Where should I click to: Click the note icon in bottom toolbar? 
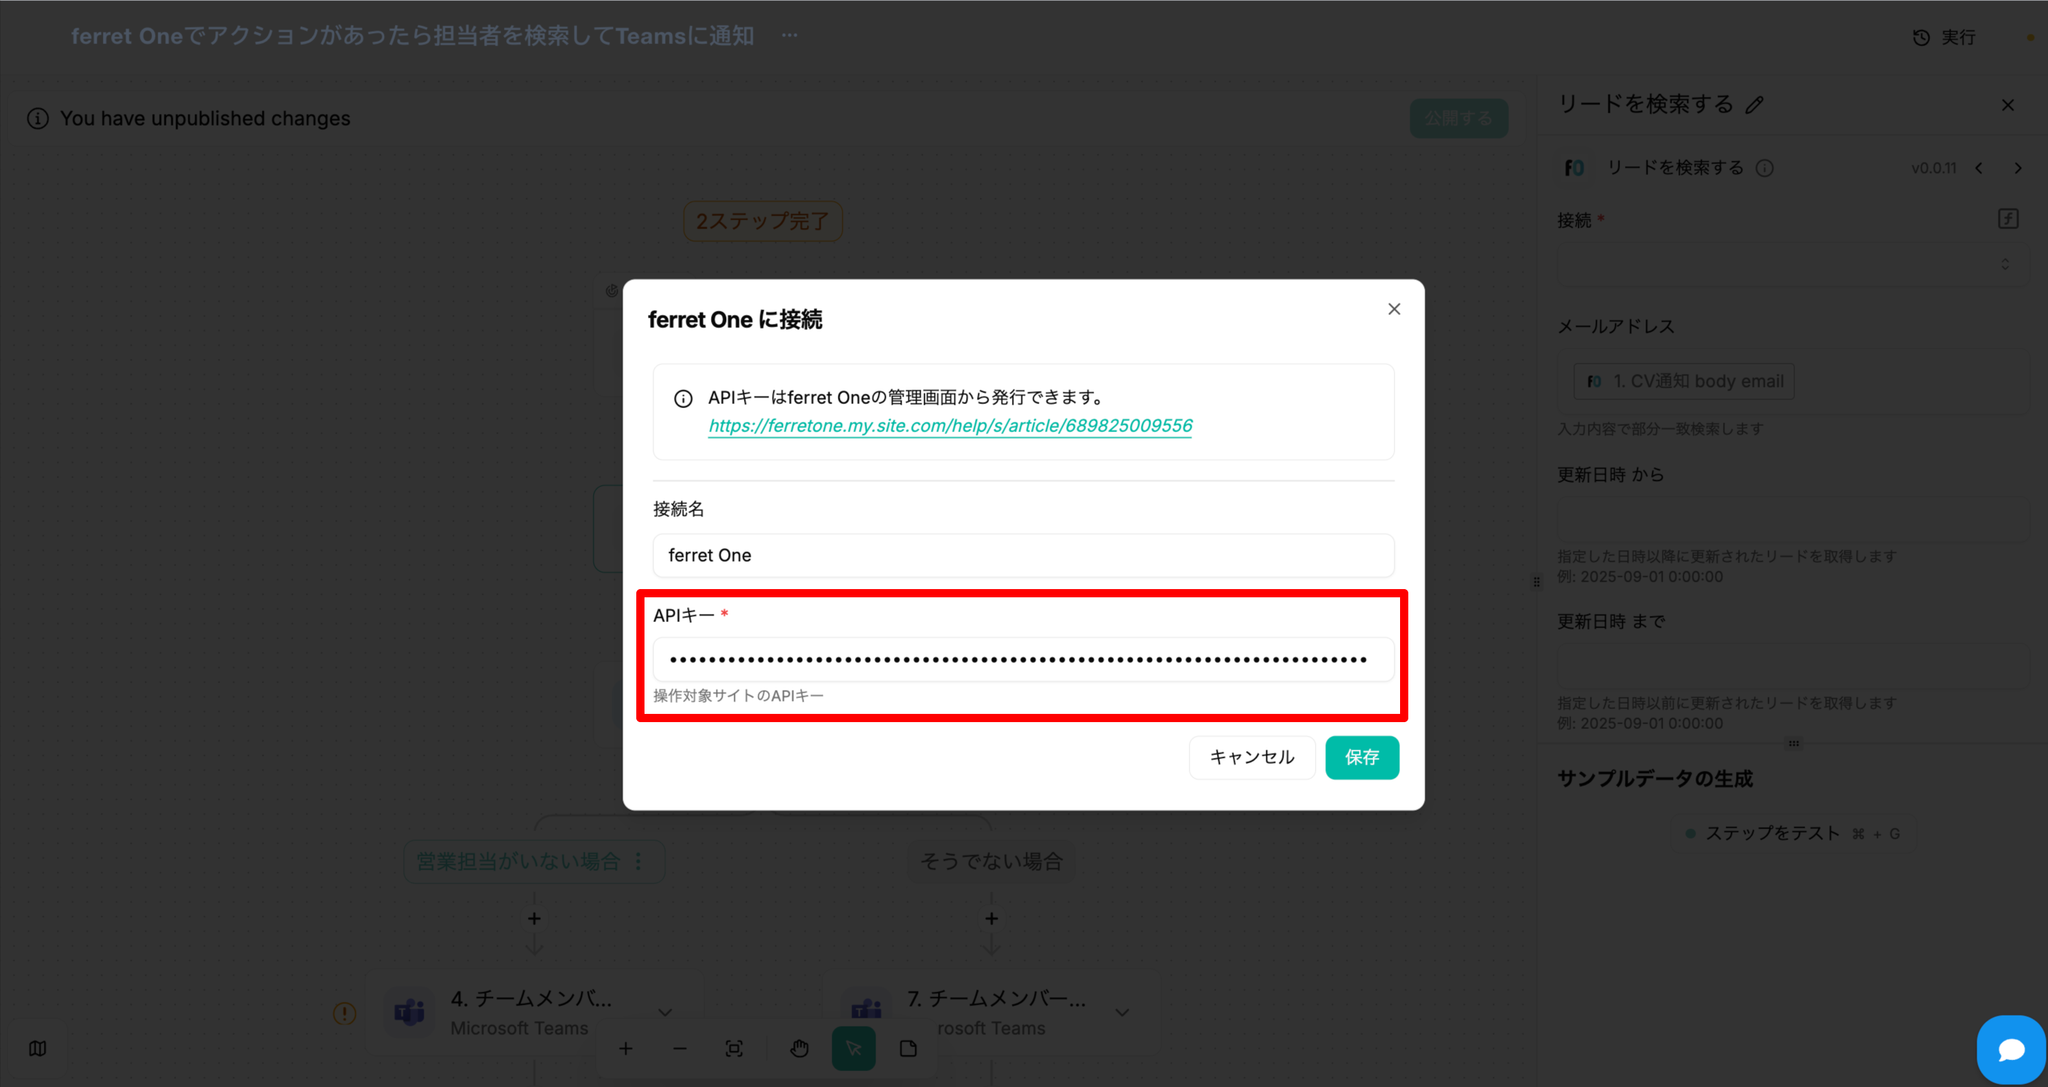pyautogui.click(x=908, y=1048)
